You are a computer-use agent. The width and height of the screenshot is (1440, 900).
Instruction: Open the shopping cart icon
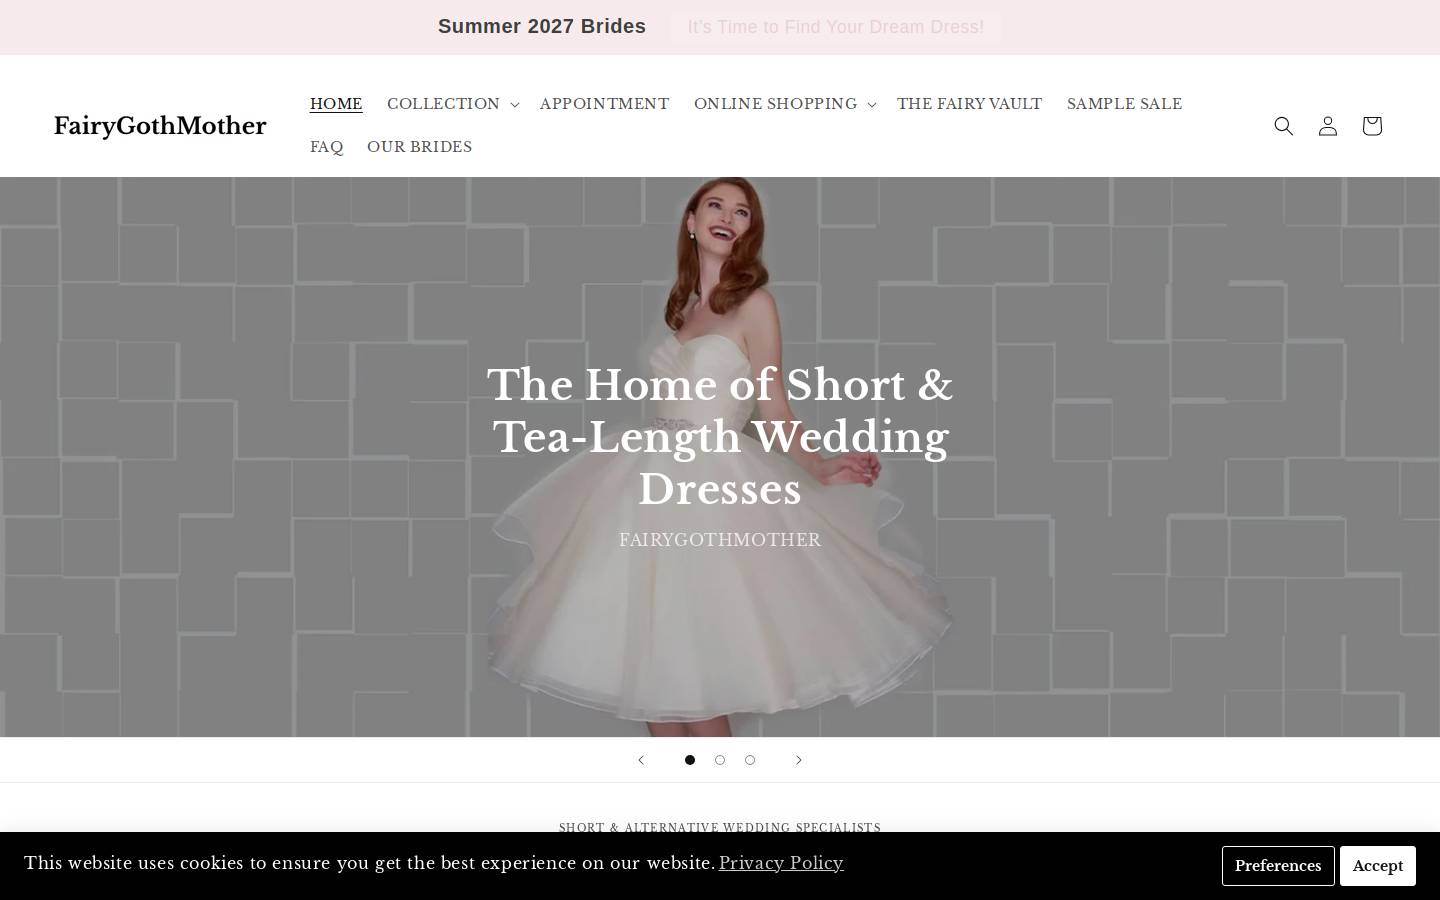click(x=1372, y=126)
